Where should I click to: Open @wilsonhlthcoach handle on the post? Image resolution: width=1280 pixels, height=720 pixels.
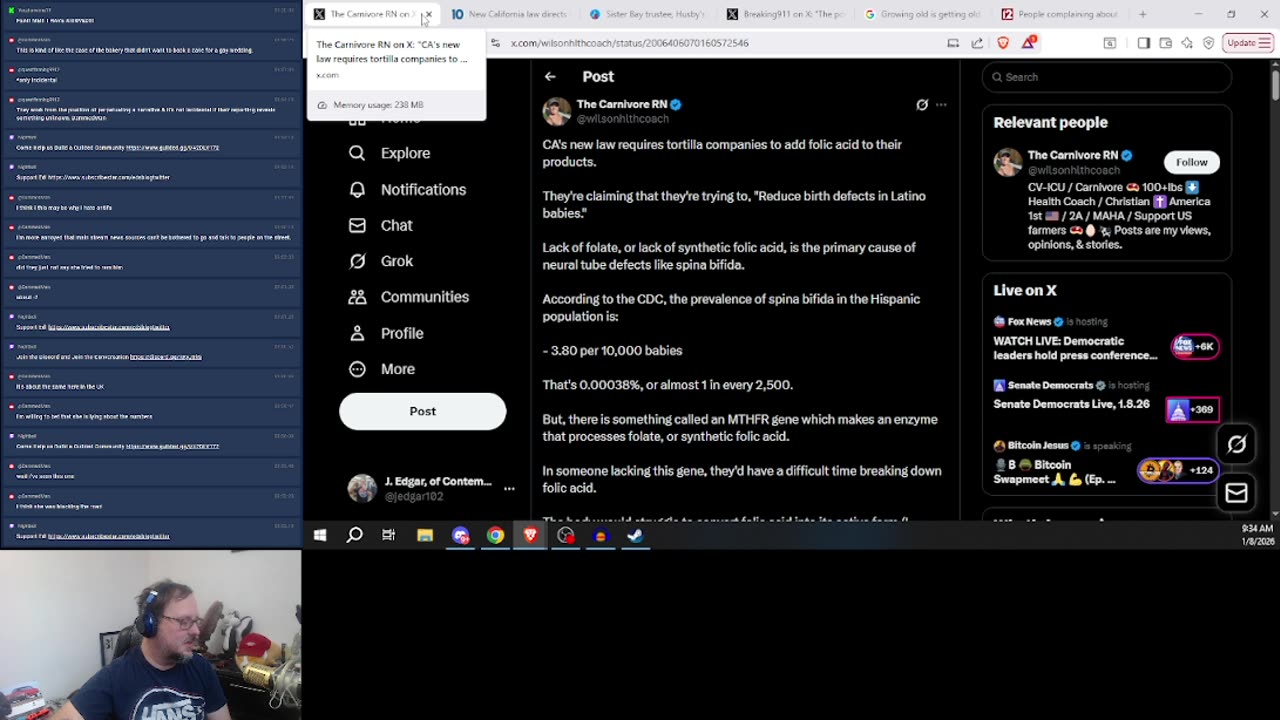click(622, 119)
